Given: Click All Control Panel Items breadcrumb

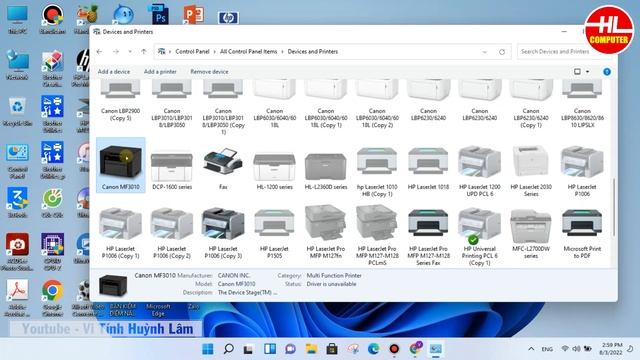Looking at the screenshot, I should (249, 52).
